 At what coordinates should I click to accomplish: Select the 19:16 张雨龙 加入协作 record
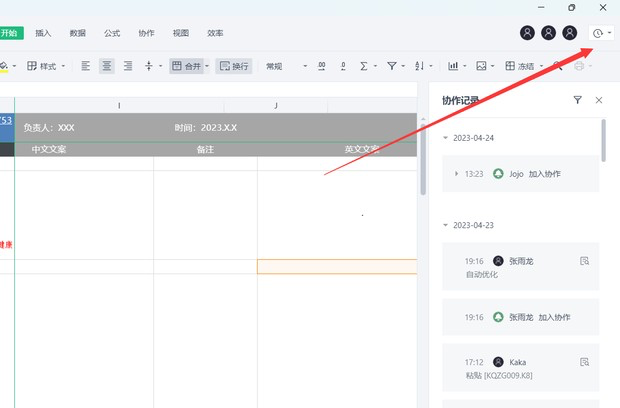pos(520,317)
